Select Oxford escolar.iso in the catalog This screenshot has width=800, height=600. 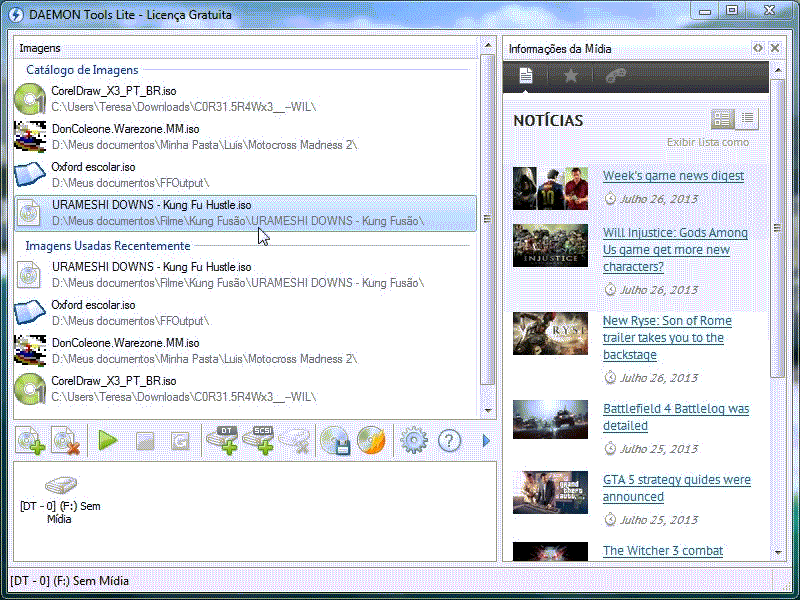245,174
